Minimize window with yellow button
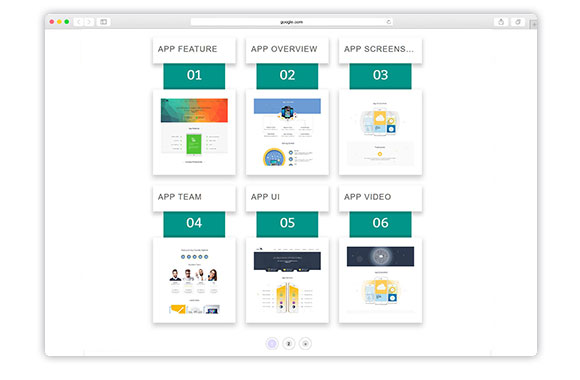This screenshot has height=380, width=580. click(x=59, y=22)
